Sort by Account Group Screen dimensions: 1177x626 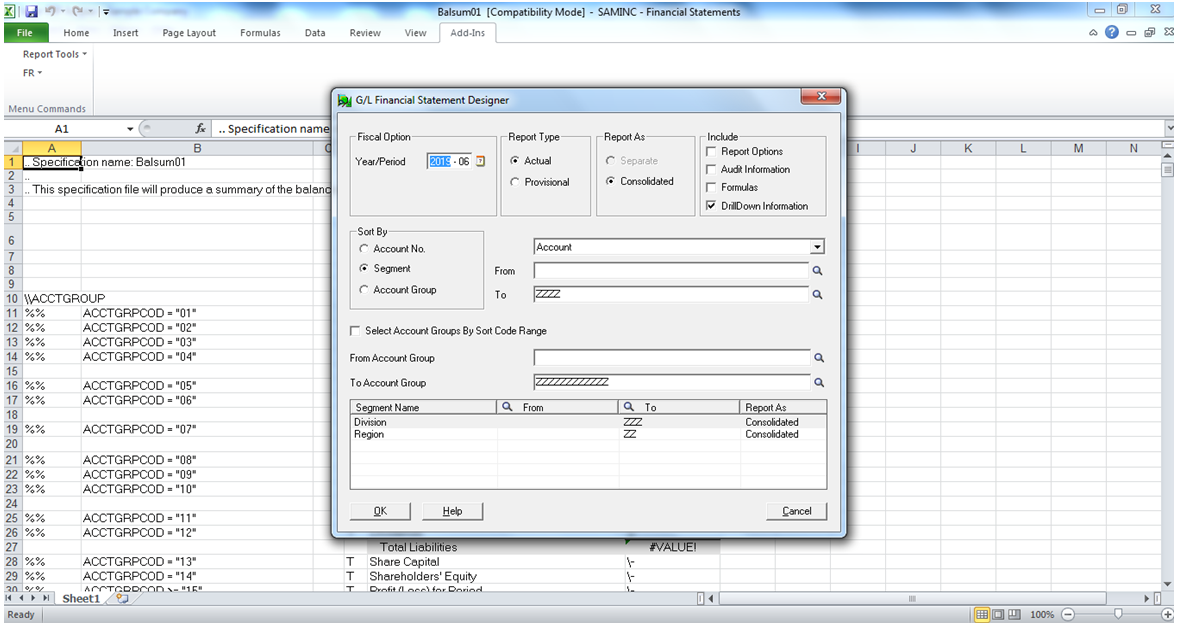[397, 290]
